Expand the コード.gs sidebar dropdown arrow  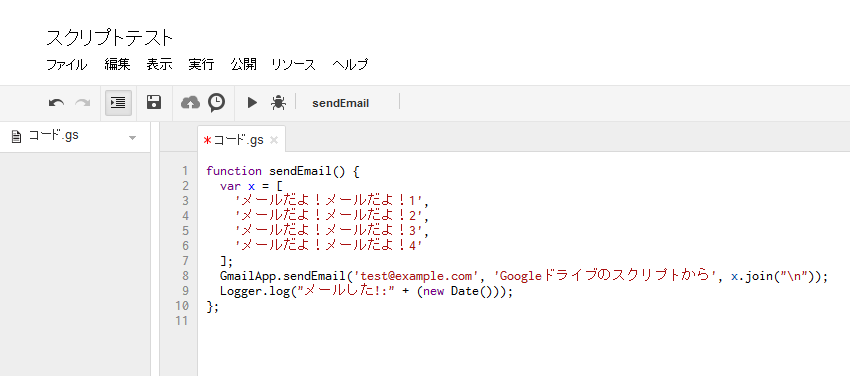(x=133, y=138)
